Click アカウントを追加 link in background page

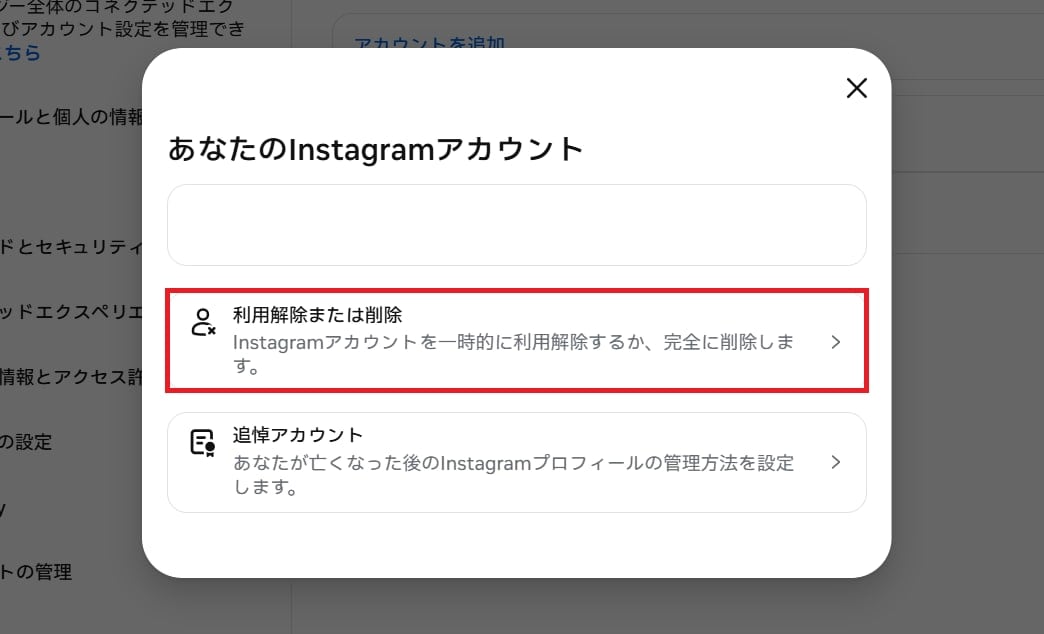(x=429, y=44)
